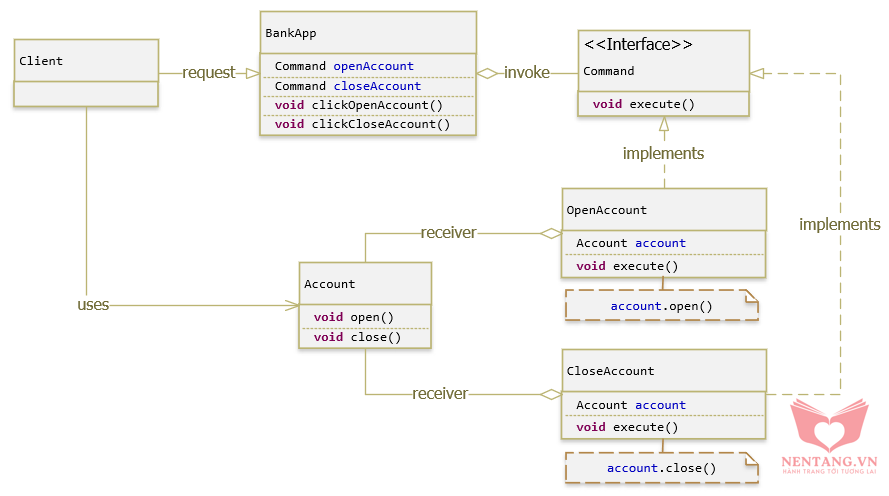
Task: Select the account.close() note
Action: (661, 468)
